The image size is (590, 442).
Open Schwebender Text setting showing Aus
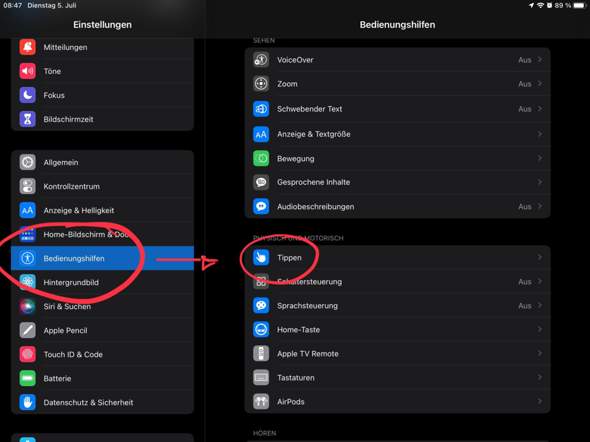(x=397, y=109)
